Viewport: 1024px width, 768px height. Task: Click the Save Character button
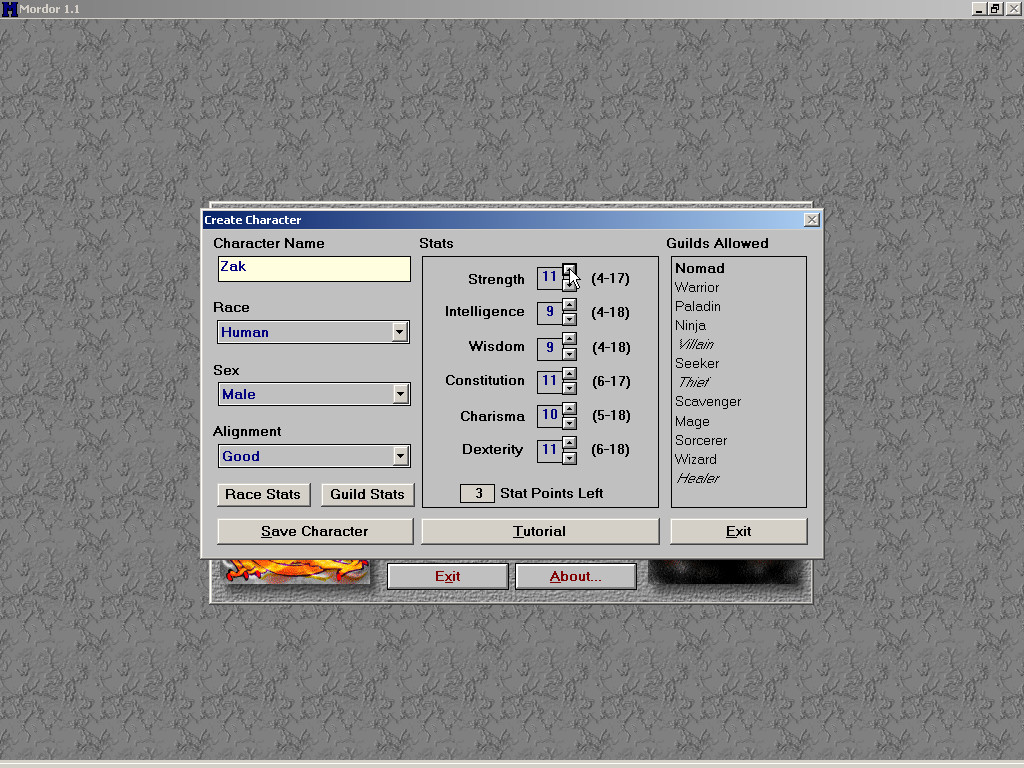point(315,531)
